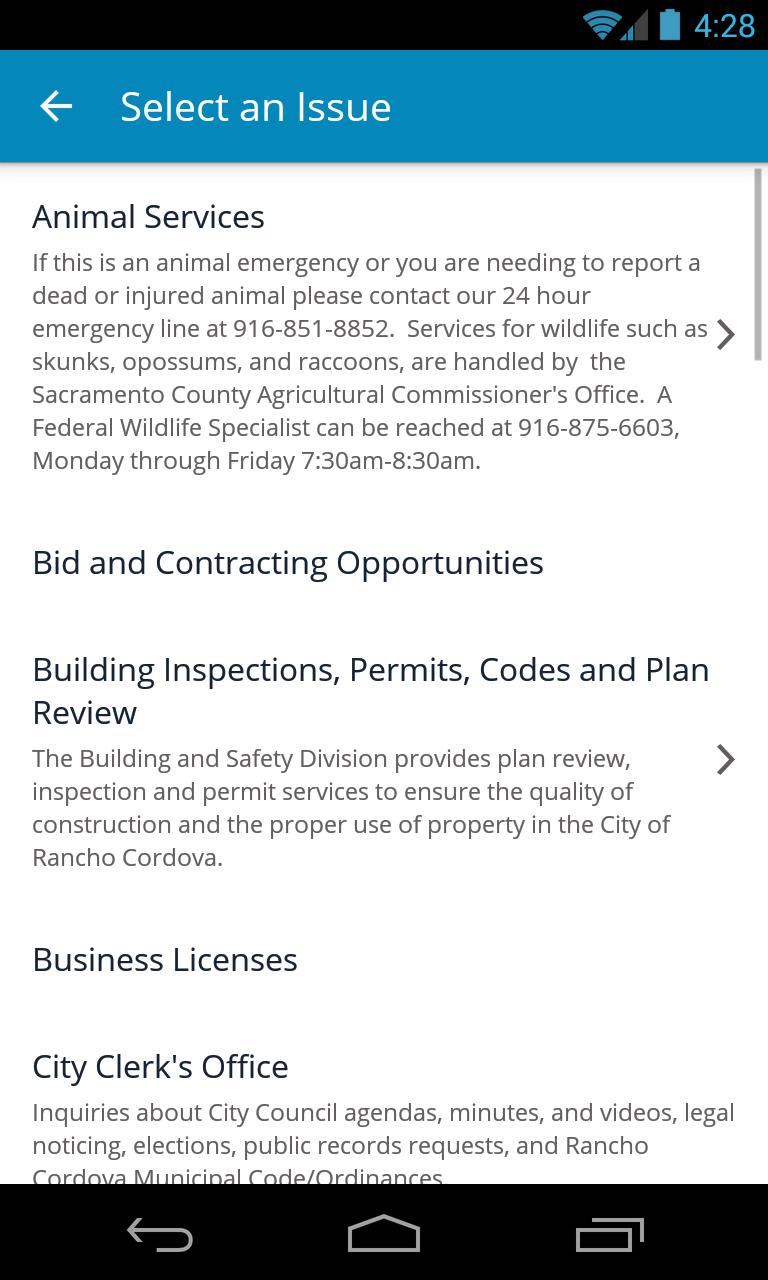Expand Building Inspections using its chevron
The height and width of the screenshot is (1280, 768).
tap(726, 760)
